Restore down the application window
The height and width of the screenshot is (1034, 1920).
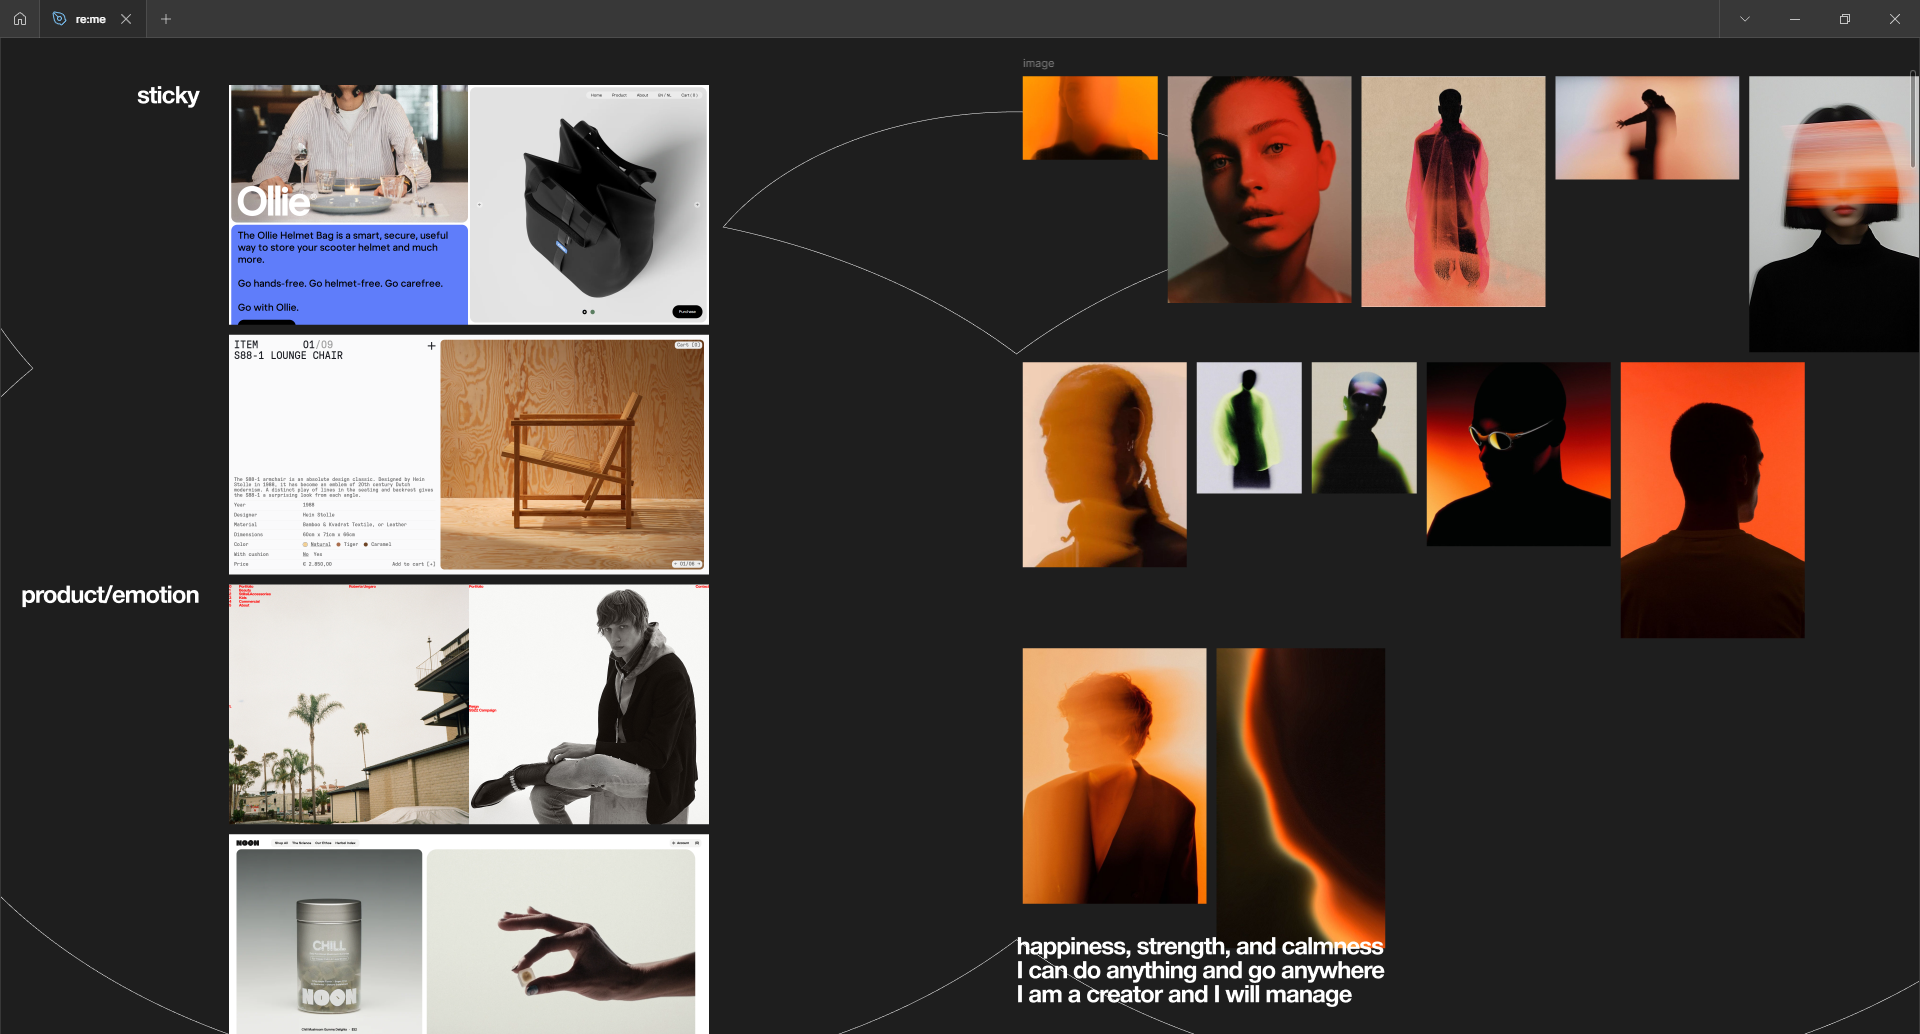[1845, 19]
